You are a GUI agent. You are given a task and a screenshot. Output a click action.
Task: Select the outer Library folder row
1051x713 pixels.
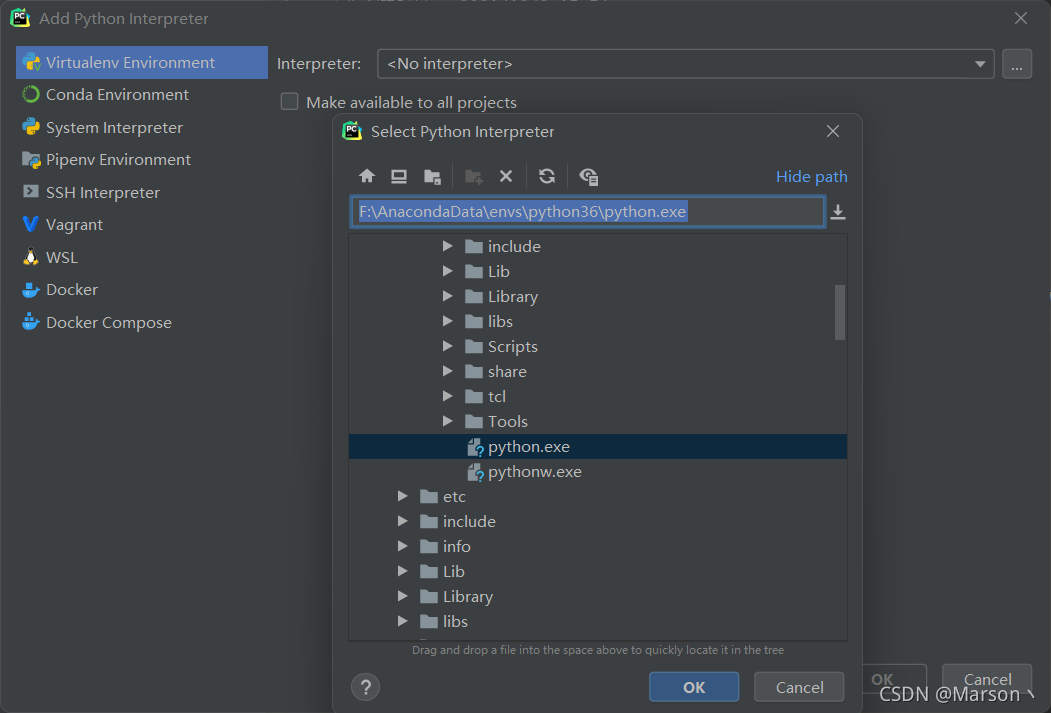click(x=598, y=596)
